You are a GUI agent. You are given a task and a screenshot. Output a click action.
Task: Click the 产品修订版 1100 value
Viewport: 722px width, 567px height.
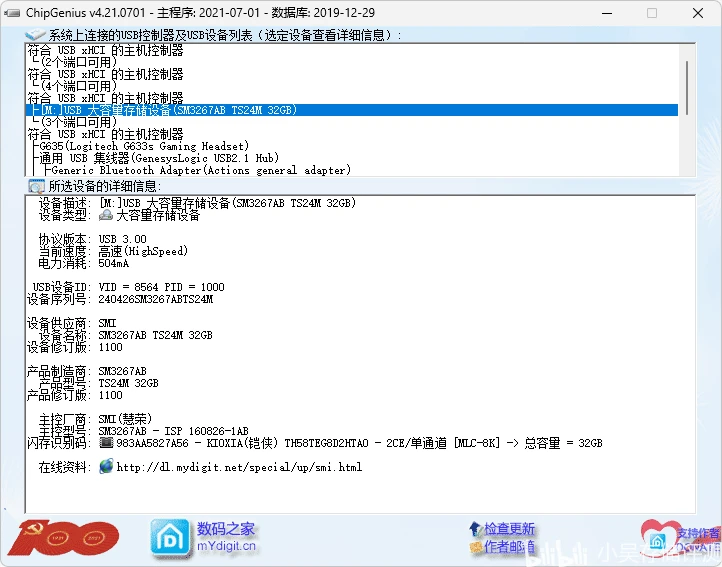click(111, 395)
